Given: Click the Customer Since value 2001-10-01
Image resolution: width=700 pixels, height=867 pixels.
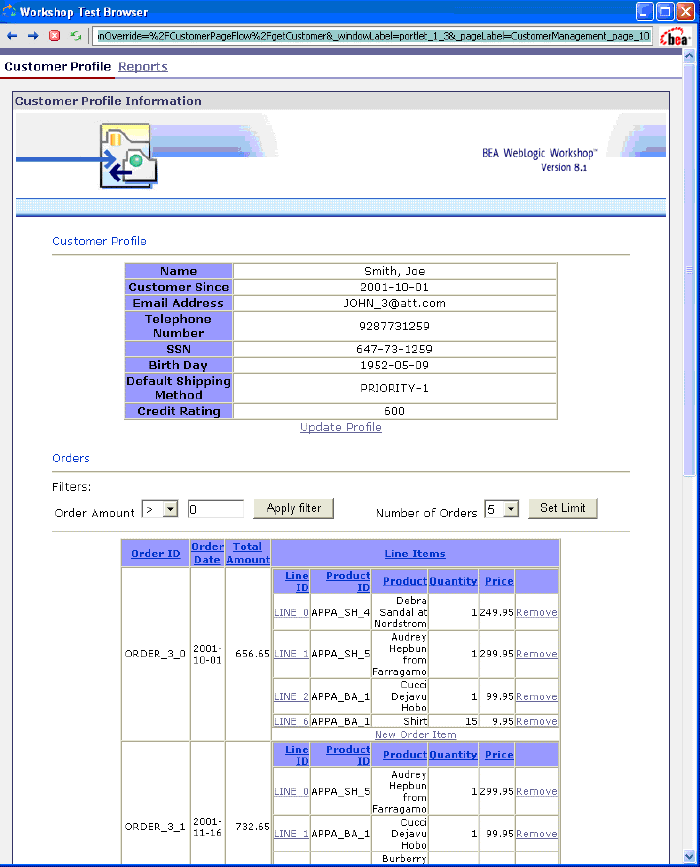Looking at the screenshot, I should 394,287.
